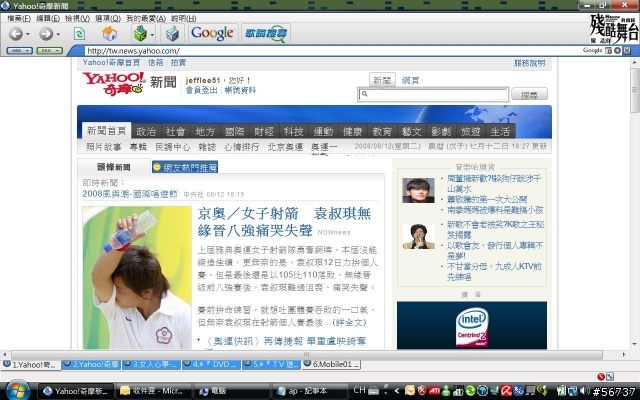Image resolution: width=640 pixels, height=400 pixels.
Task: Click the Forward arrow button
Action: pyautogui.click(x=46, y=33)
